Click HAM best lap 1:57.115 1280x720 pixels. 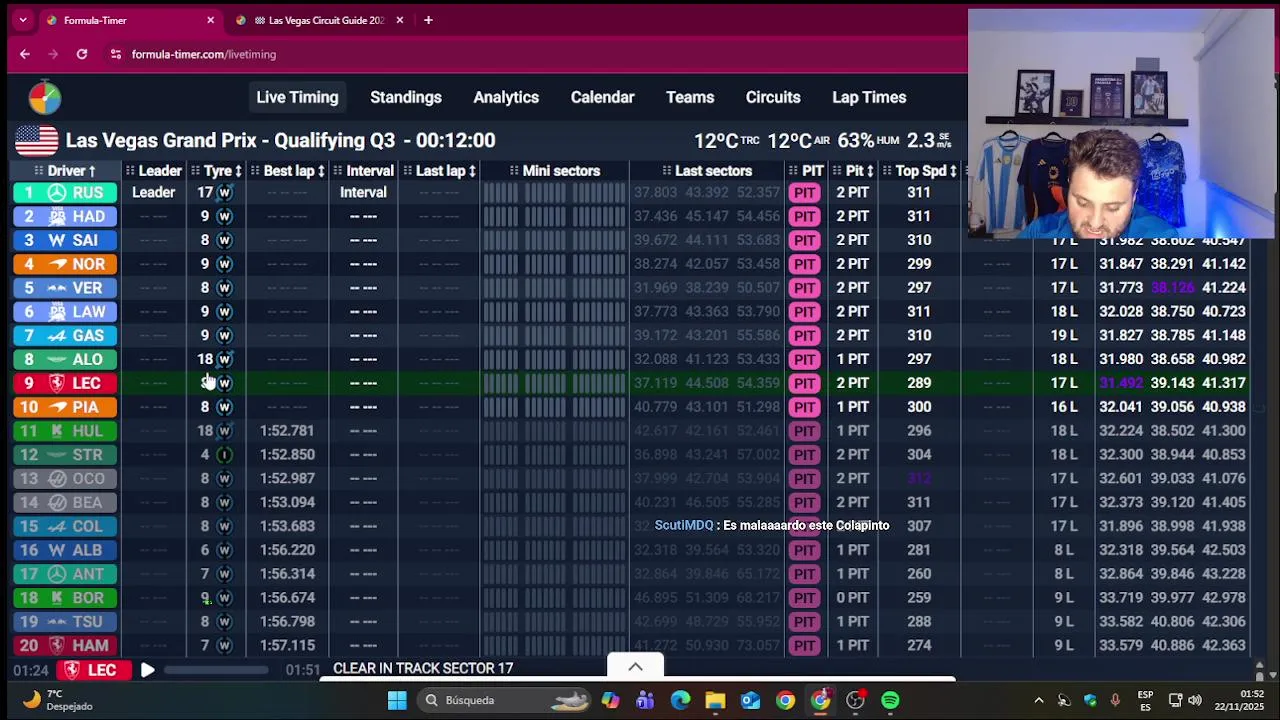pos(287,645)
